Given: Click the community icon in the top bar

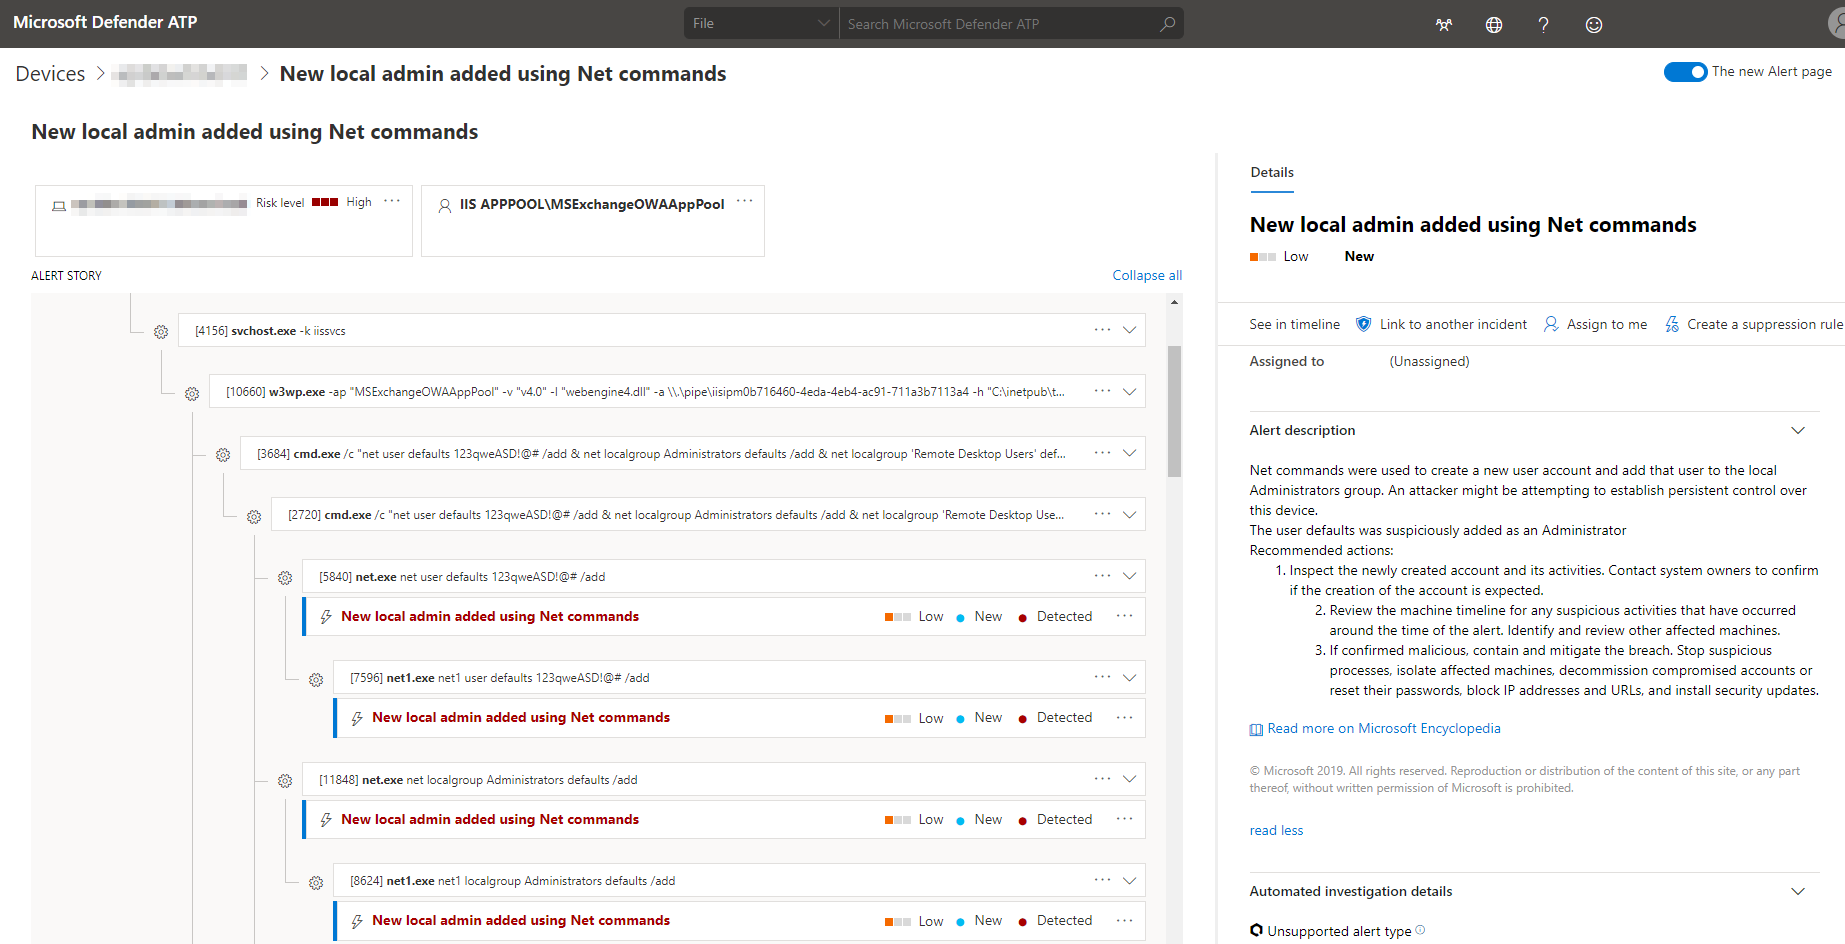Looking at the screenshot, I should (1443, 24).
